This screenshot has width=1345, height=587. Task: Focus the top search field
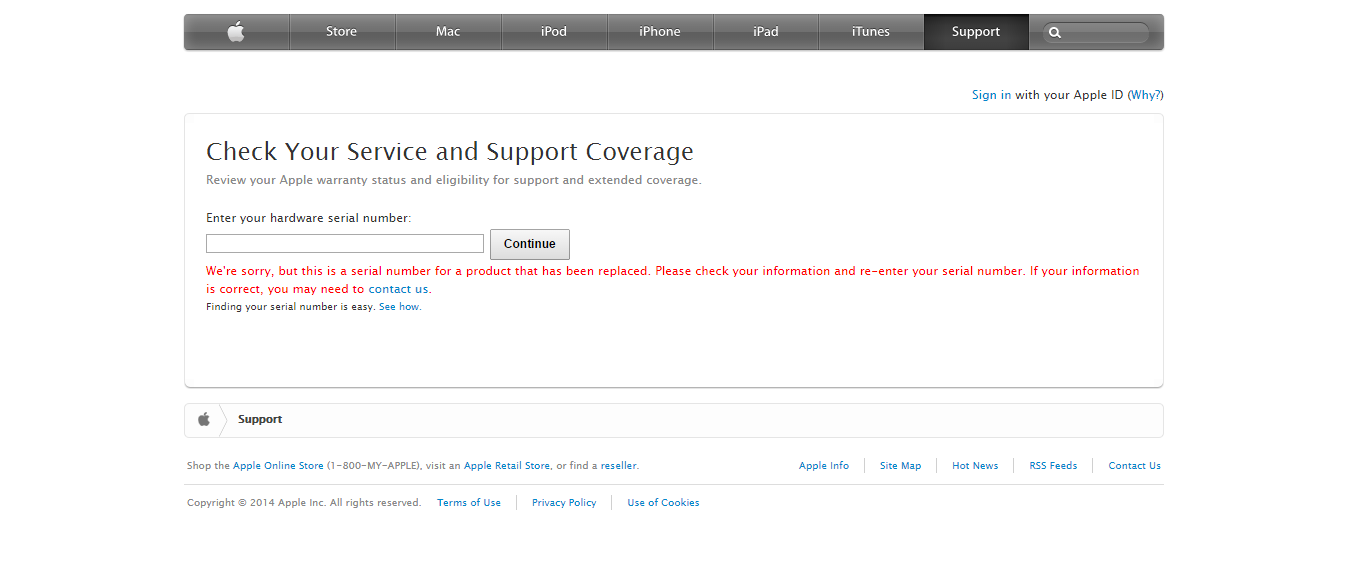point(1096,33)
